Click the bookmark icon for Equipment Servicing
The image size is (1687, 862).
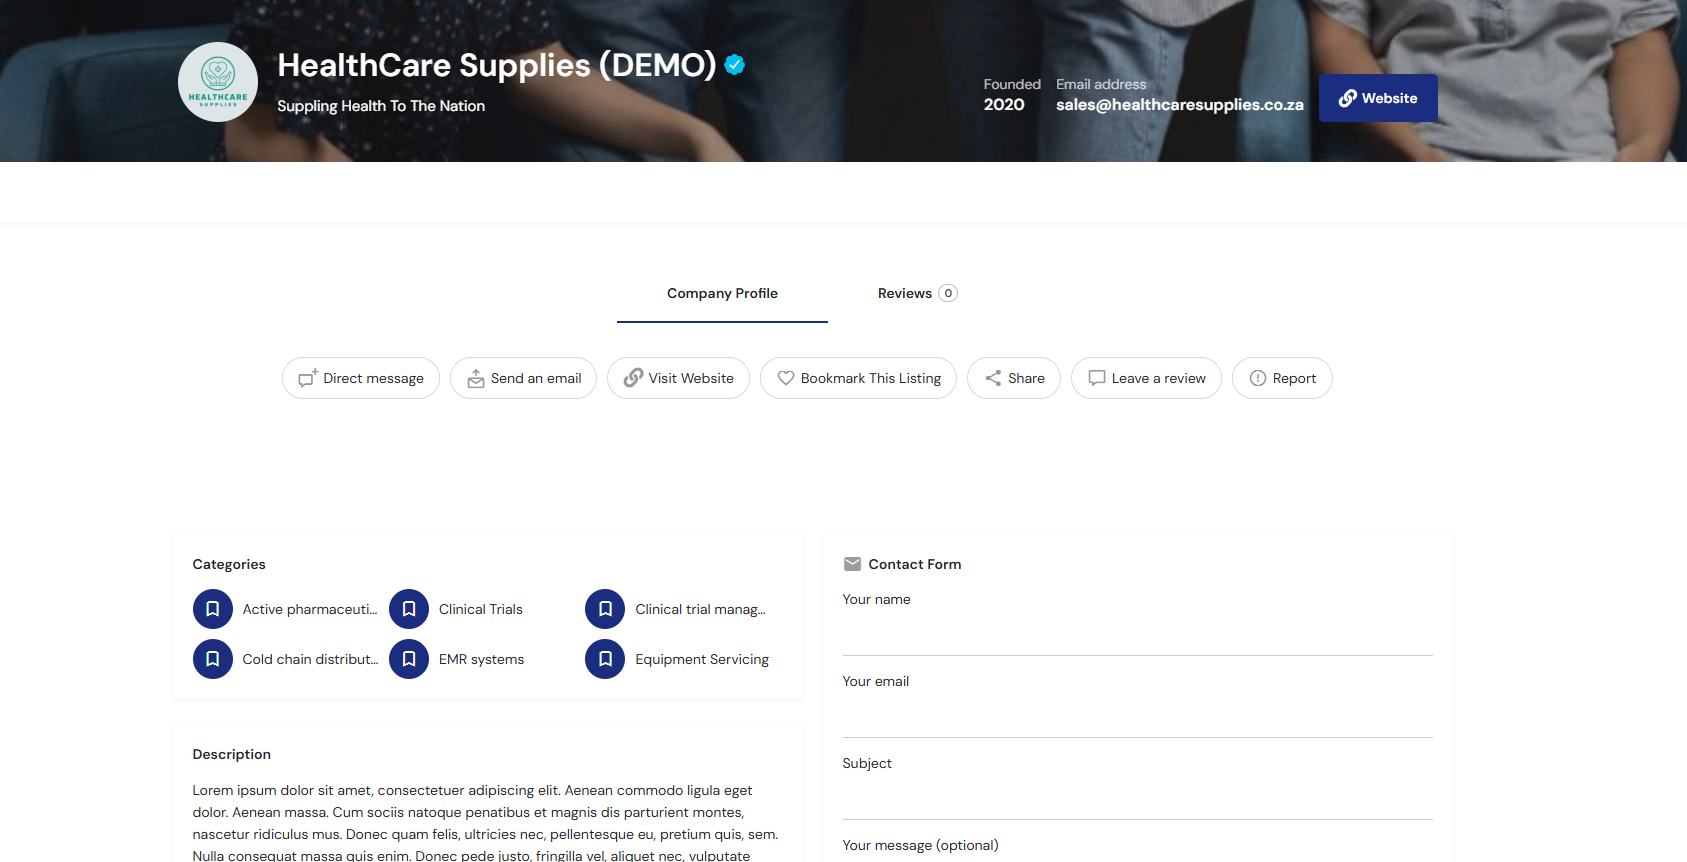[x=605, y=659]
